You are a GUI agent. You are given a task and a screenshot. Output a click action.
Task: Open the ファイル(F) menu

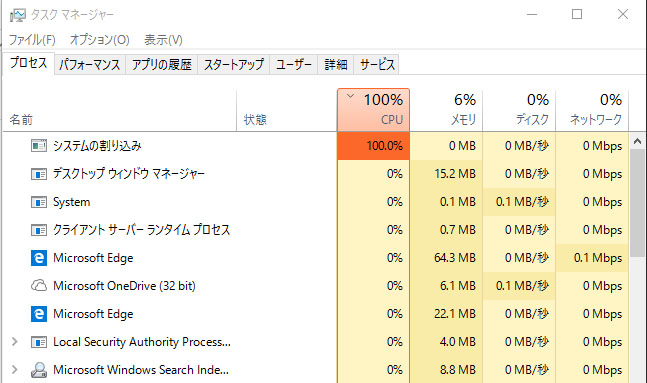(x=32, y=40)
